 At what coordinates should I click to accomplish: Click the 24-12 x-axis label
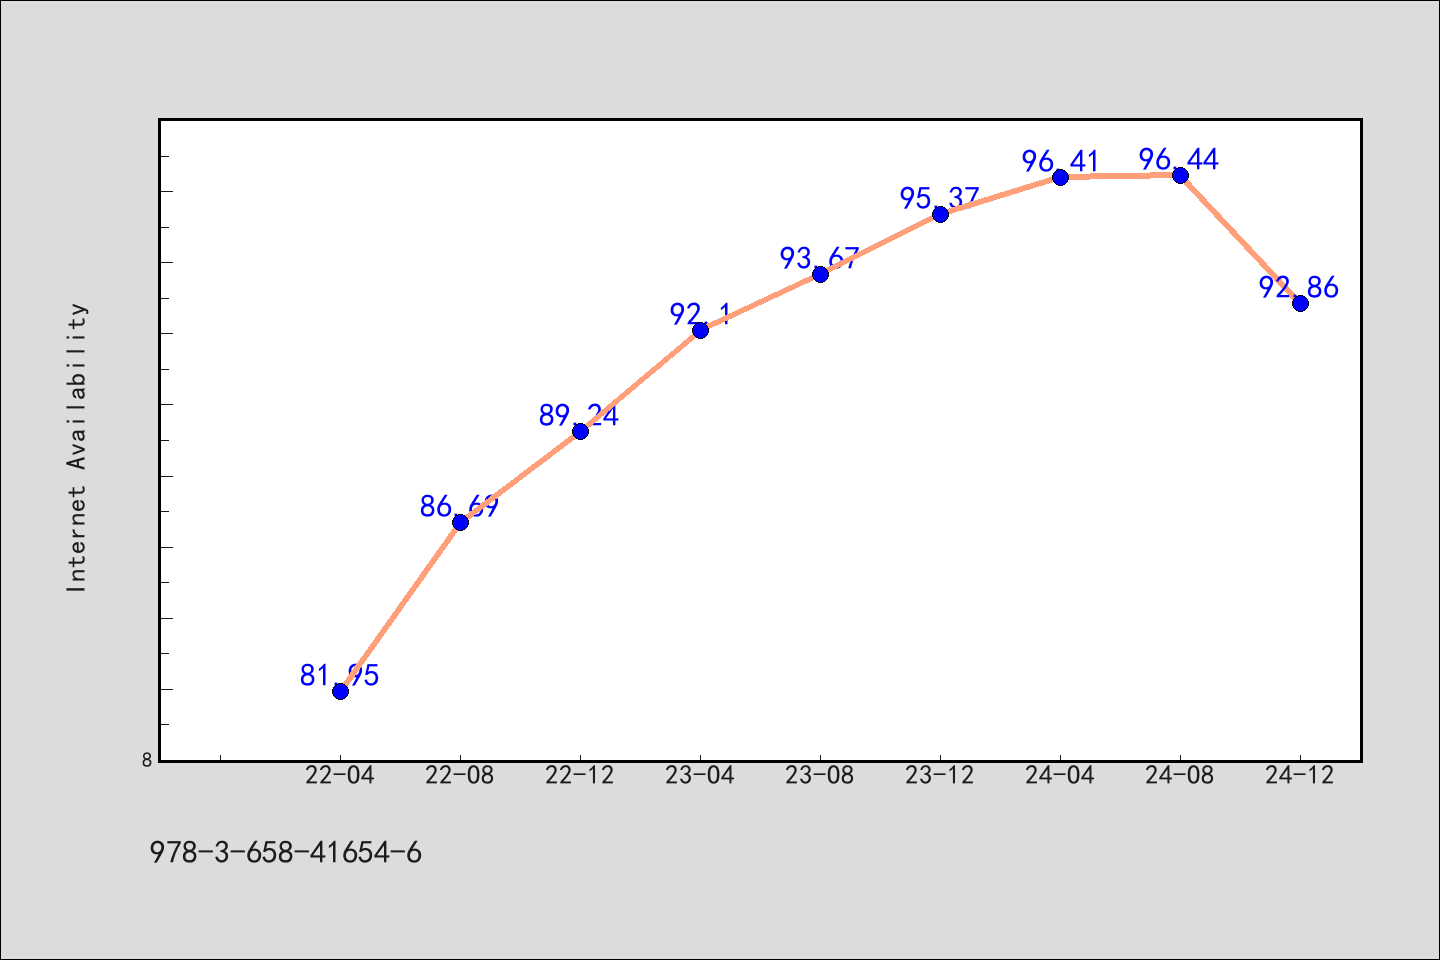[x=1300, y=776]
